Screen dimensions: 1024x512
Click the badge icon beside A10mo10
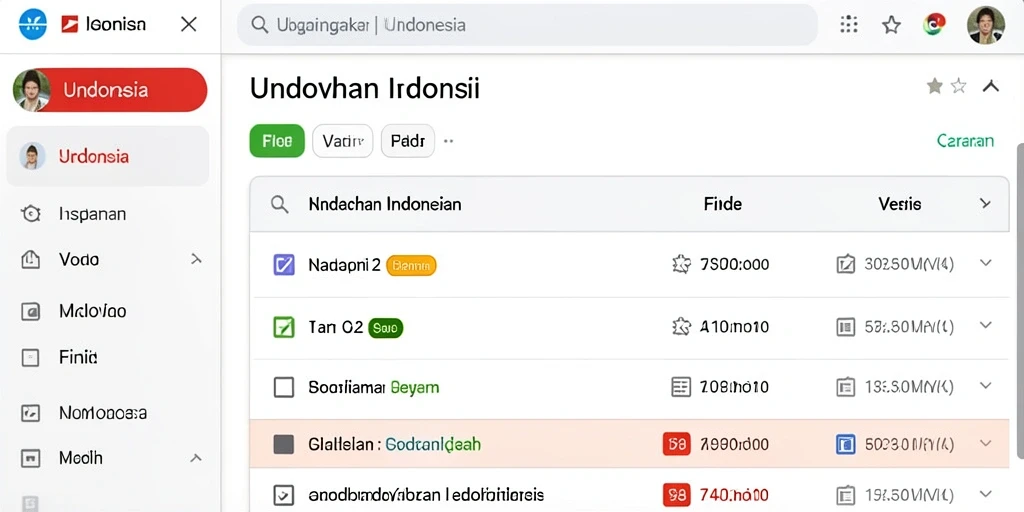coord(681,327)
